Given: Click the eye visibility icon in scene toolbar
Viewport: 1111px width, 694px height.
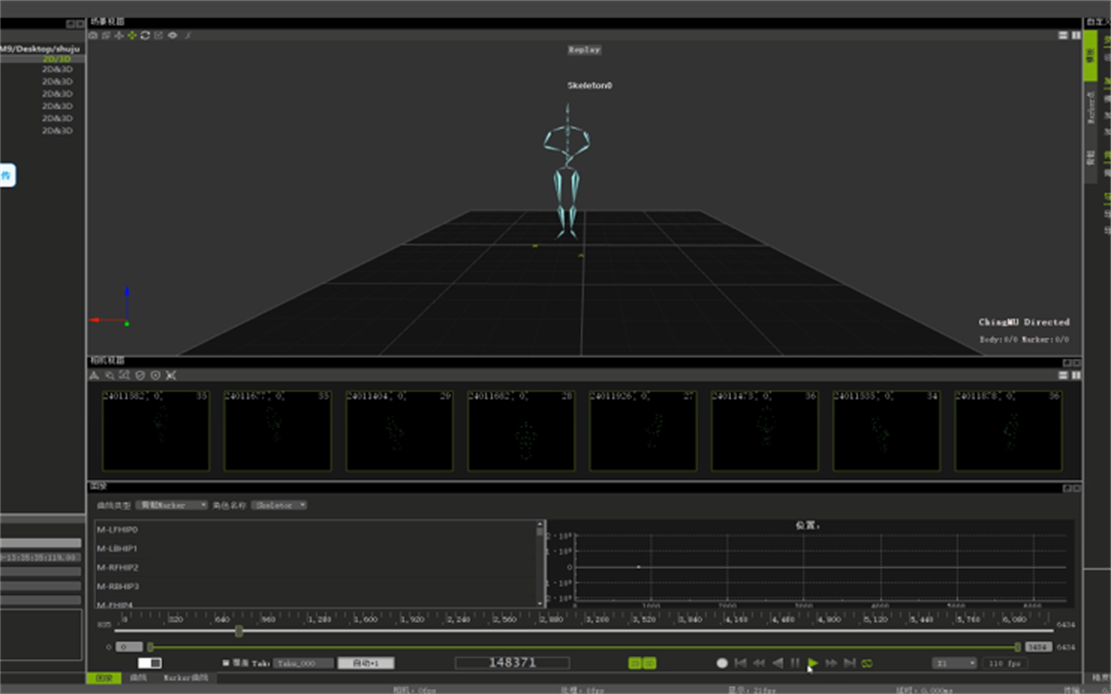Looking at the screenshot, I should click(172, 35).
